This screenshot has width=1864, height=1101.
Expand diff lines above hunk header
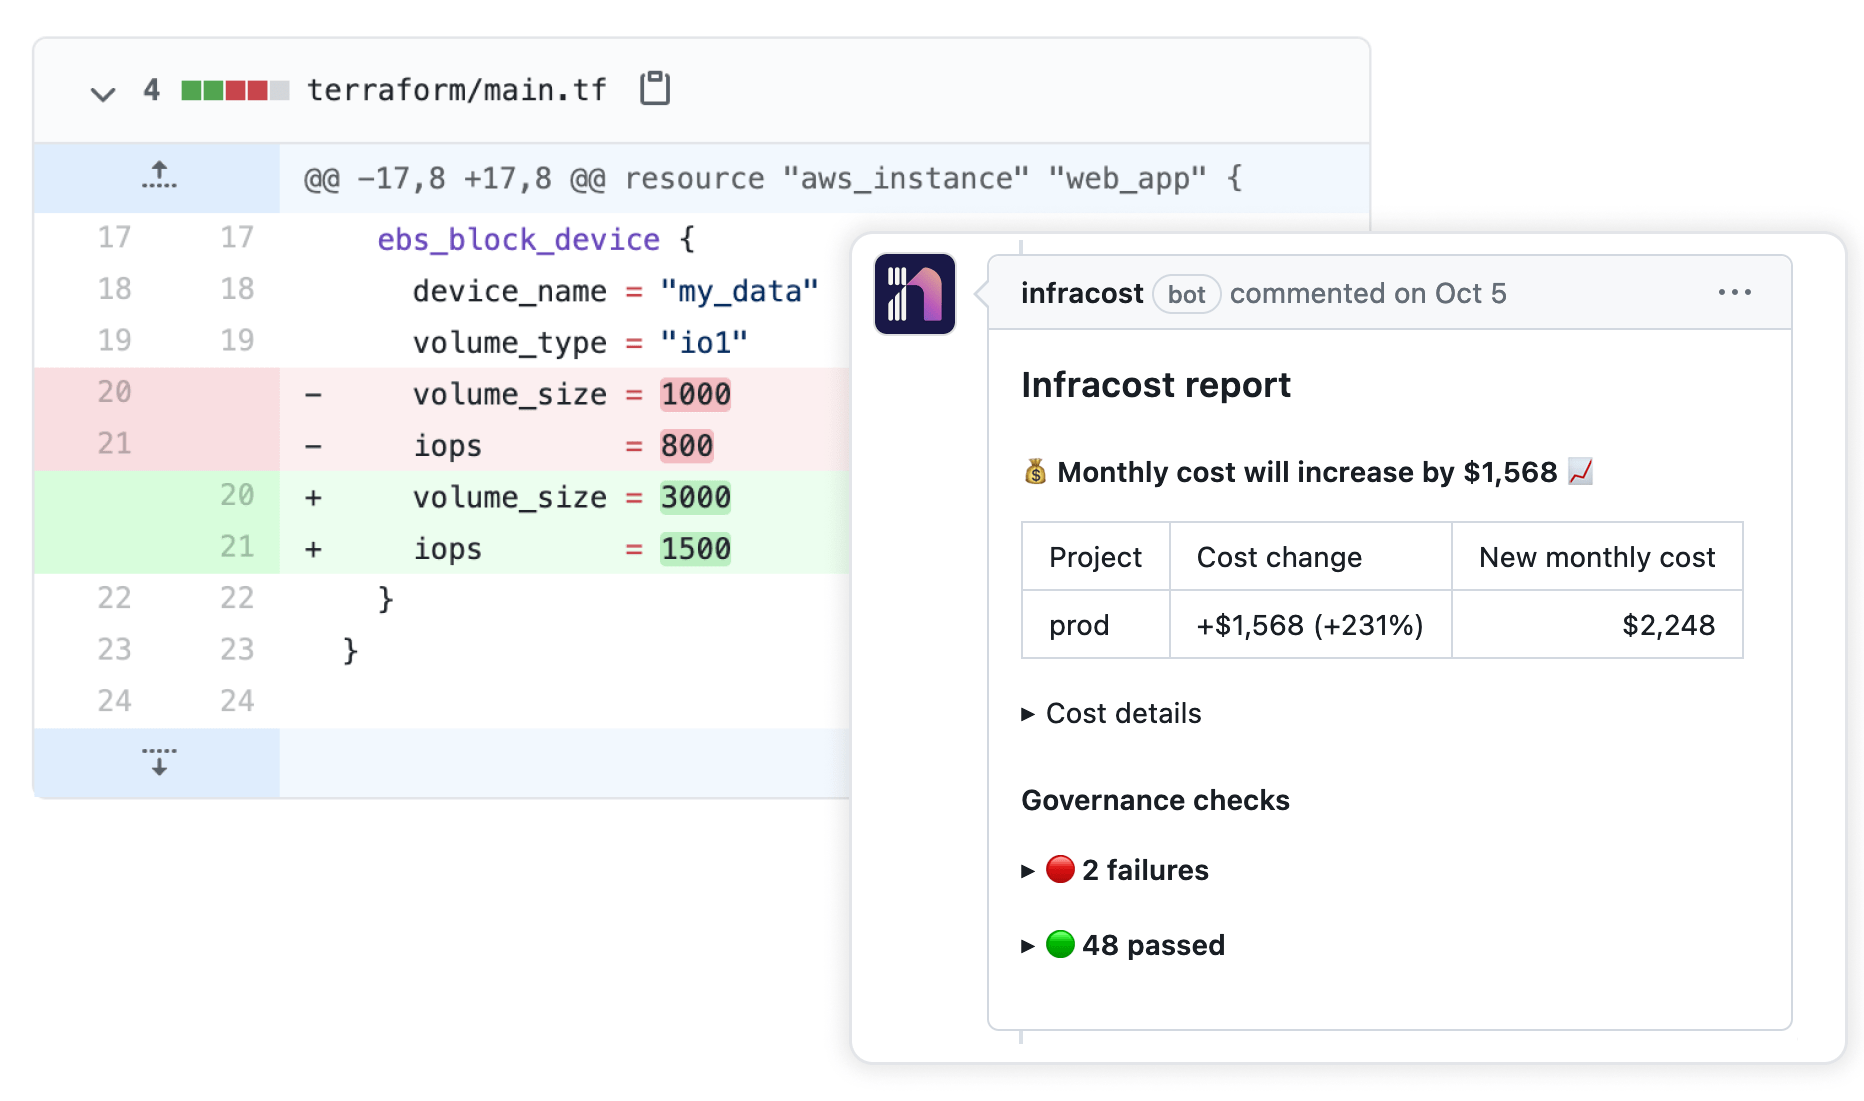(159, 176)
